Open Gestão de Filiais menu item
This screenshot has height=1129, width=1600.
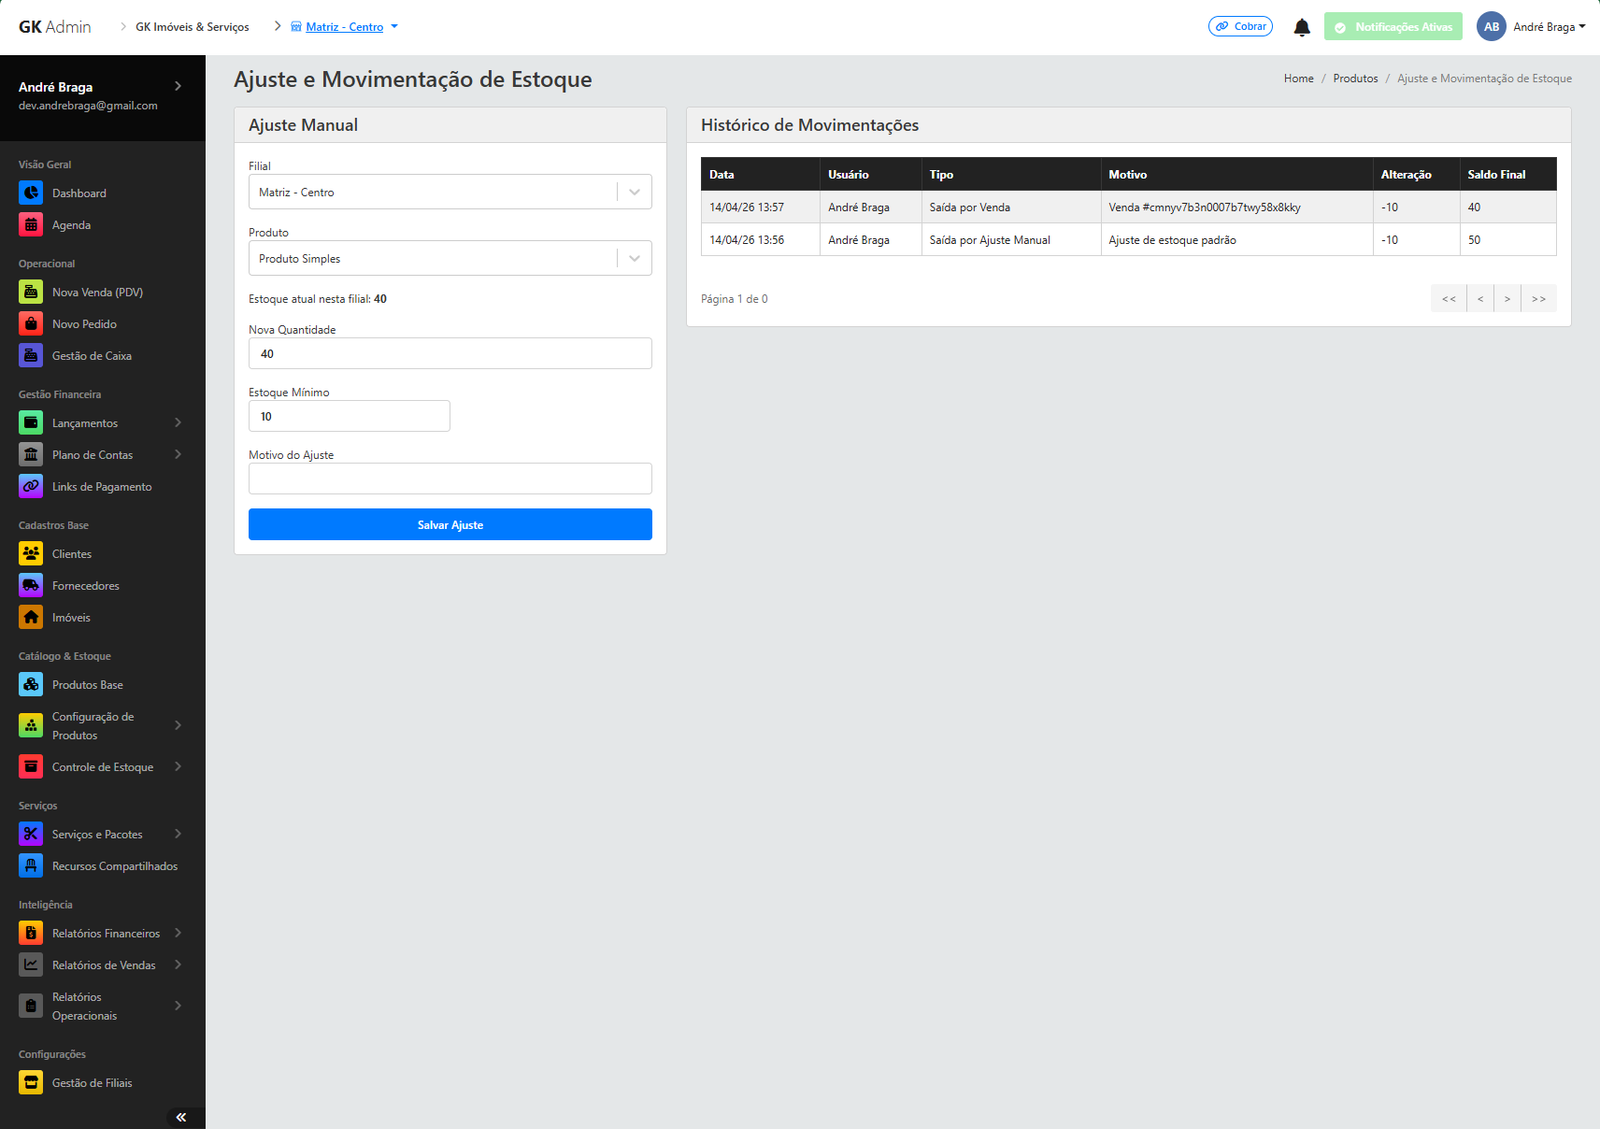[91, 1083]
